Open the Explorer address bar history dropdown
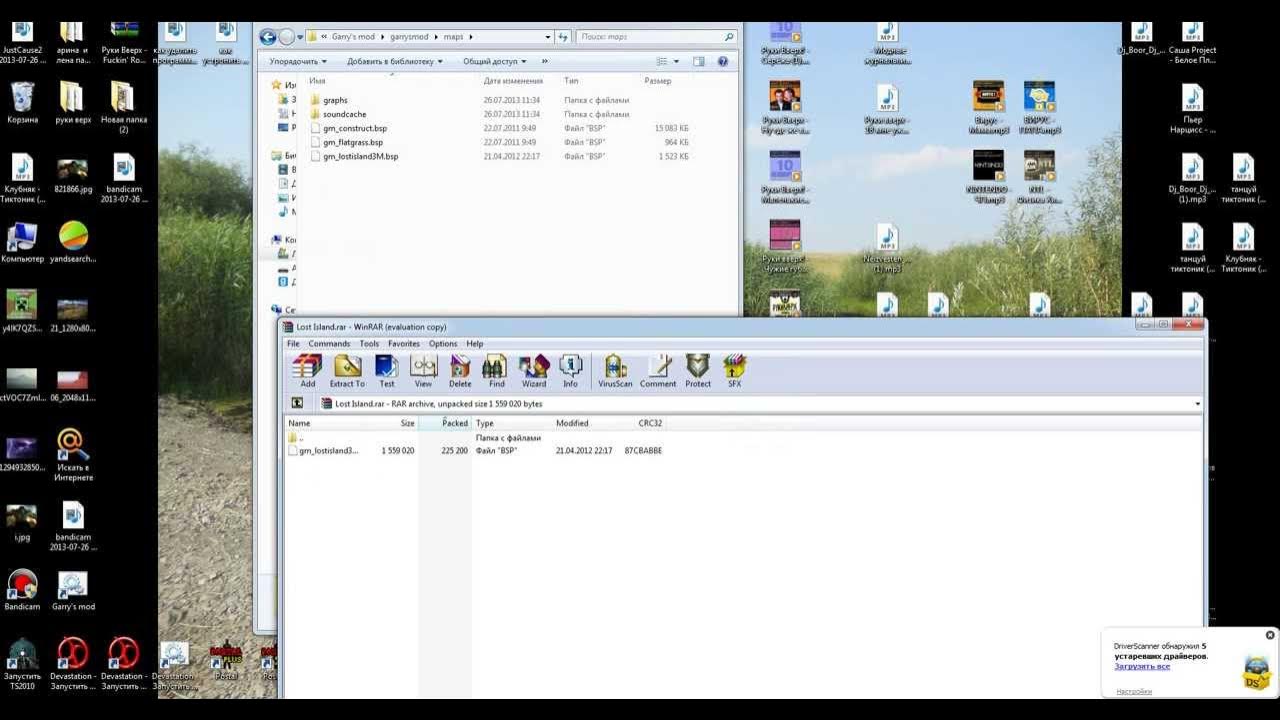Screen dimensions: 1280x720 pyautogui.click(x=547, y=37)
